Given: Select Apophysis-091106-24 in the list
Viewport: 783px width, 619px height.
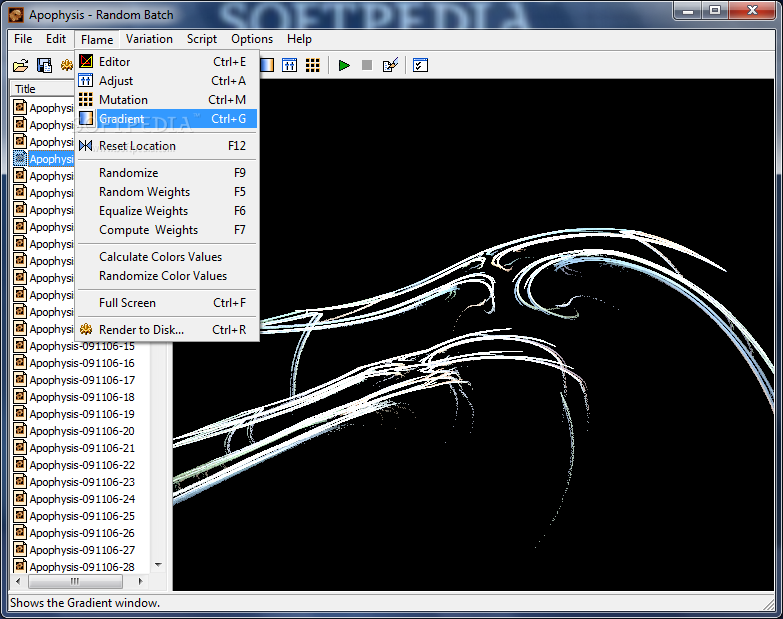Looking at the screenshot, I should 82,499.
